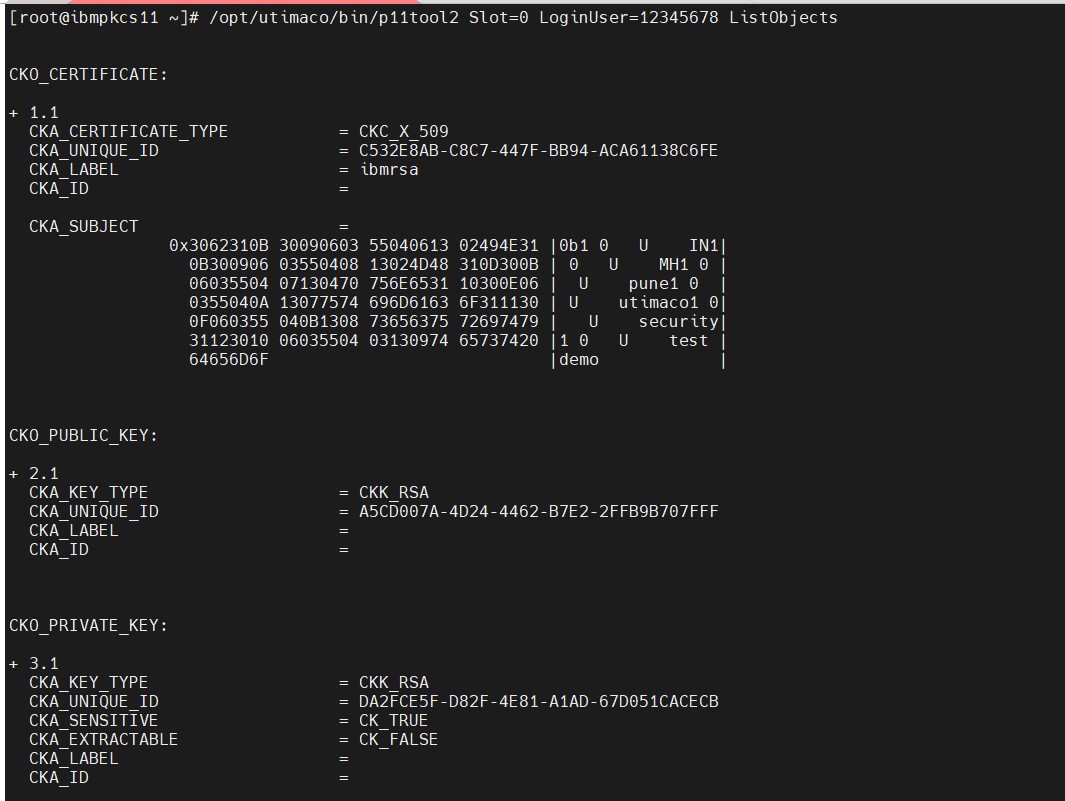Click the CK_TRUE value for CKA_SENSITIVE

[393, 720]
